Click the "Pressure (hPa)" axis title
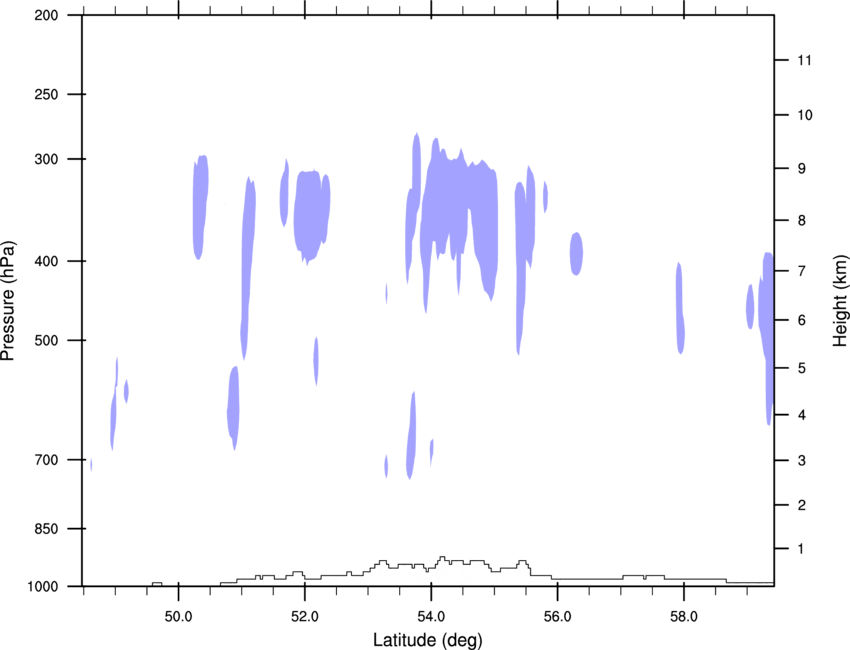 [8, 301]
